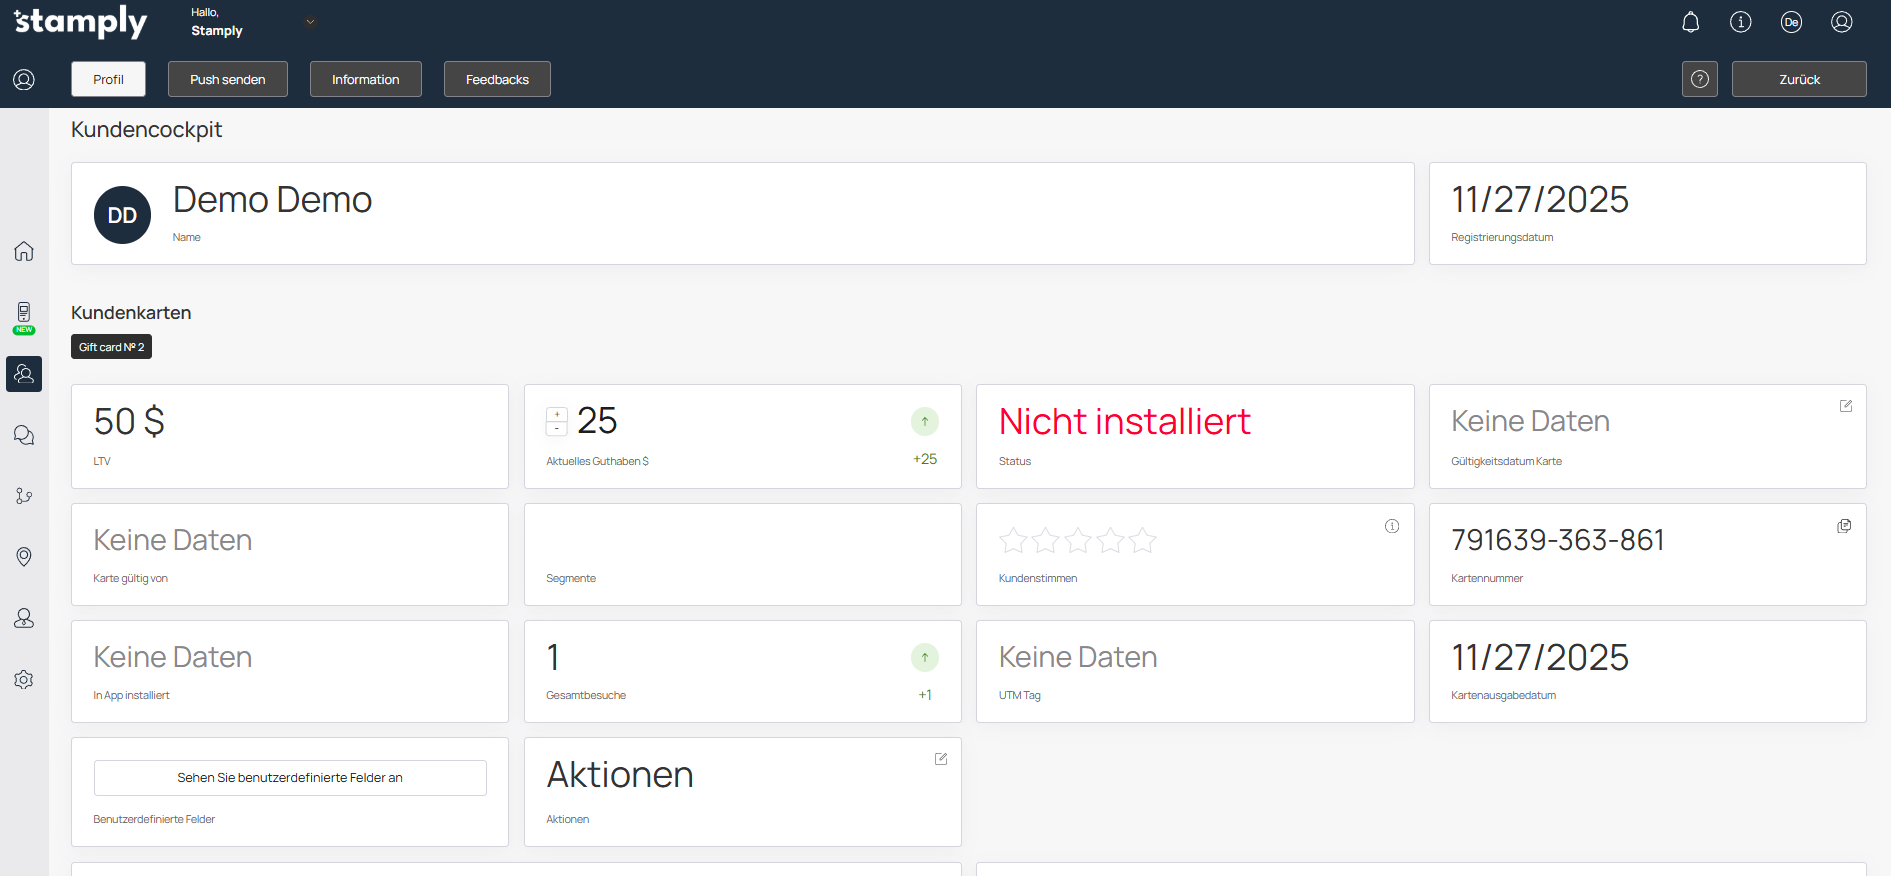1891x876 pixels.
Task: Click the info circle icon in header
Action: [1740, 22]
